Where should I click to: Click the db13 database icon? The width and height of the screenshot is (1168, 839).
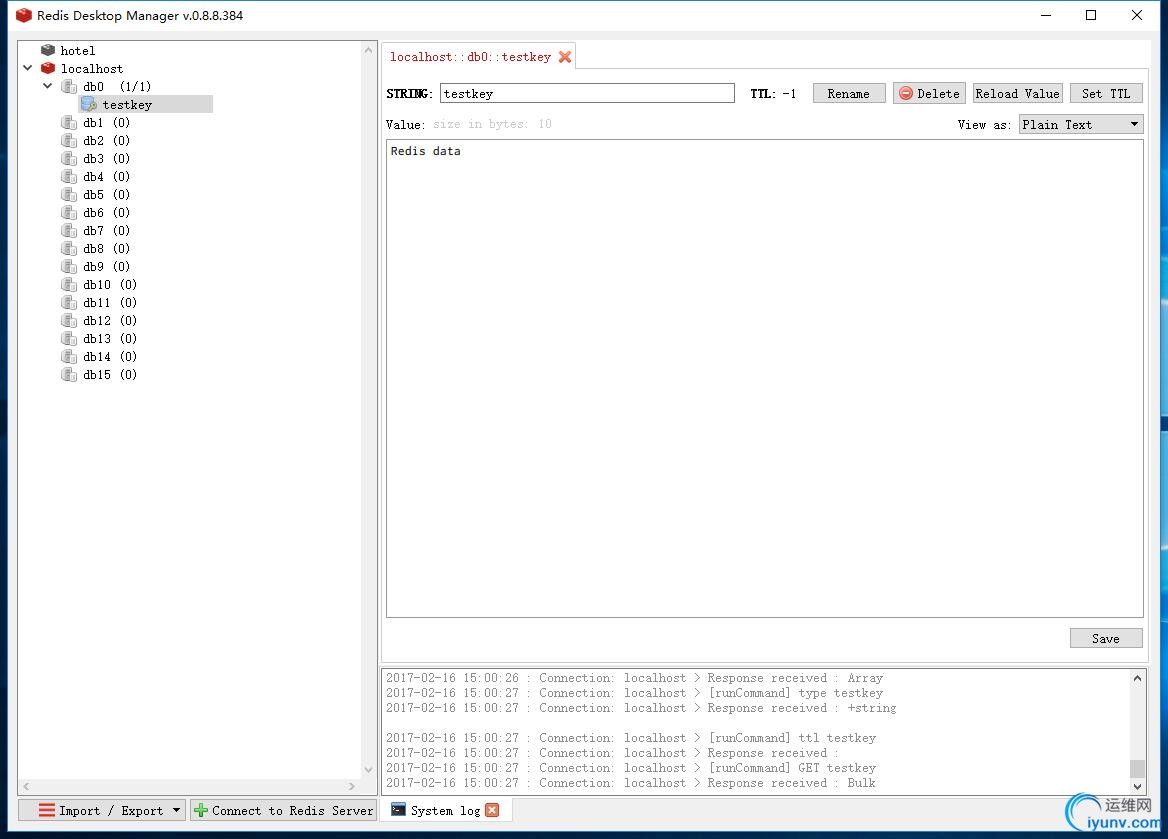(69, 338)
